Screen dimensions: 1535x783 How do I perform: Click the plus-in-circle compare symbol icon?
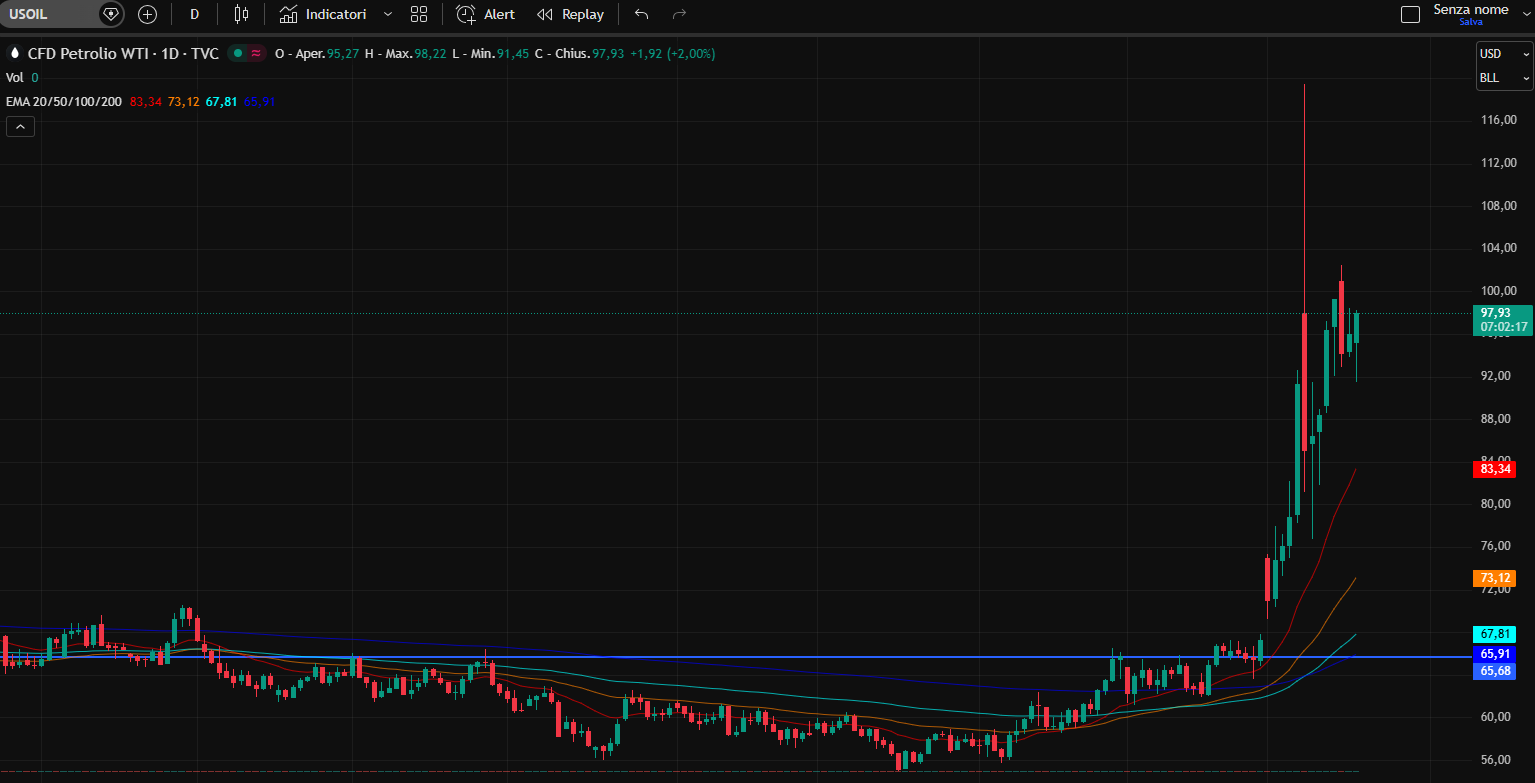coord(147,14)
